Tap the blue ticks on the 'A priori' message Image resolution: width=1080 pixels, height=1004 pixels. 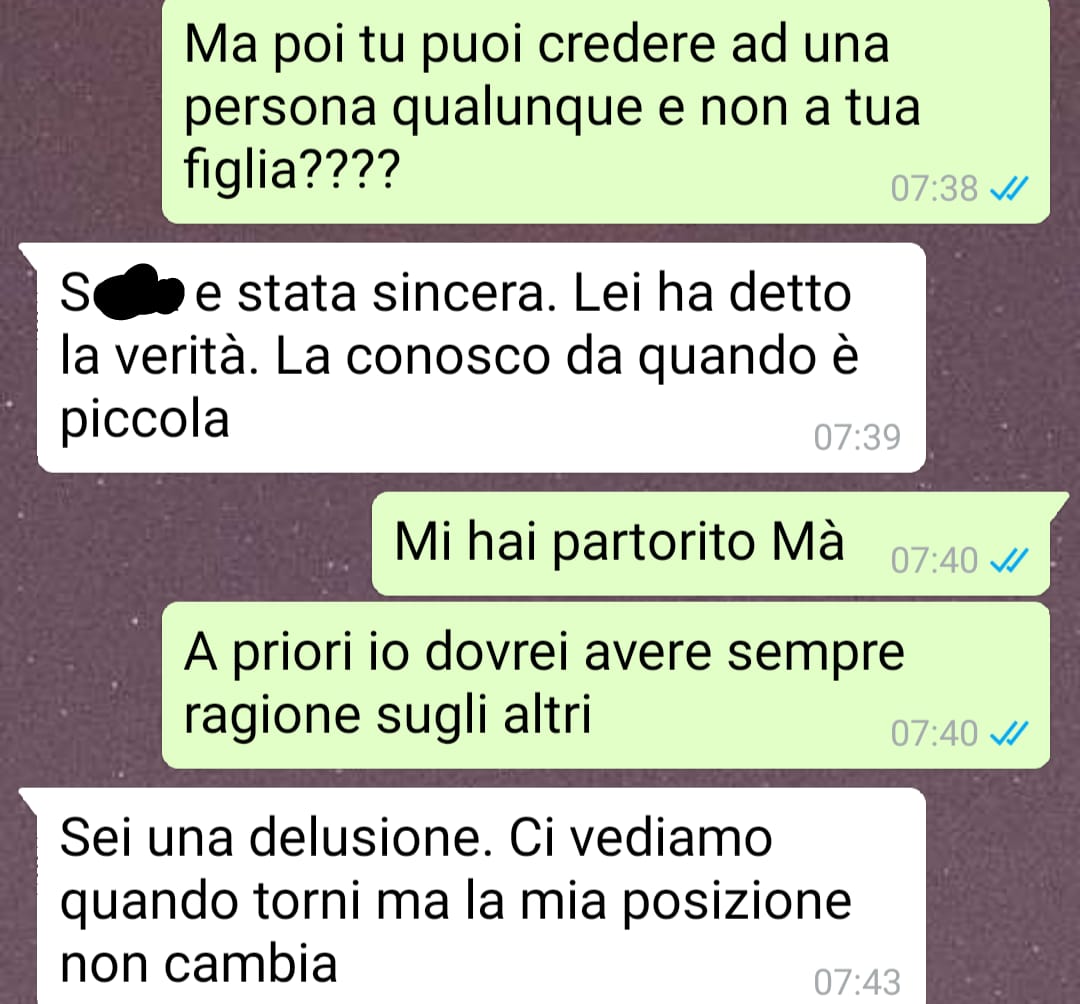[1009, 733]
